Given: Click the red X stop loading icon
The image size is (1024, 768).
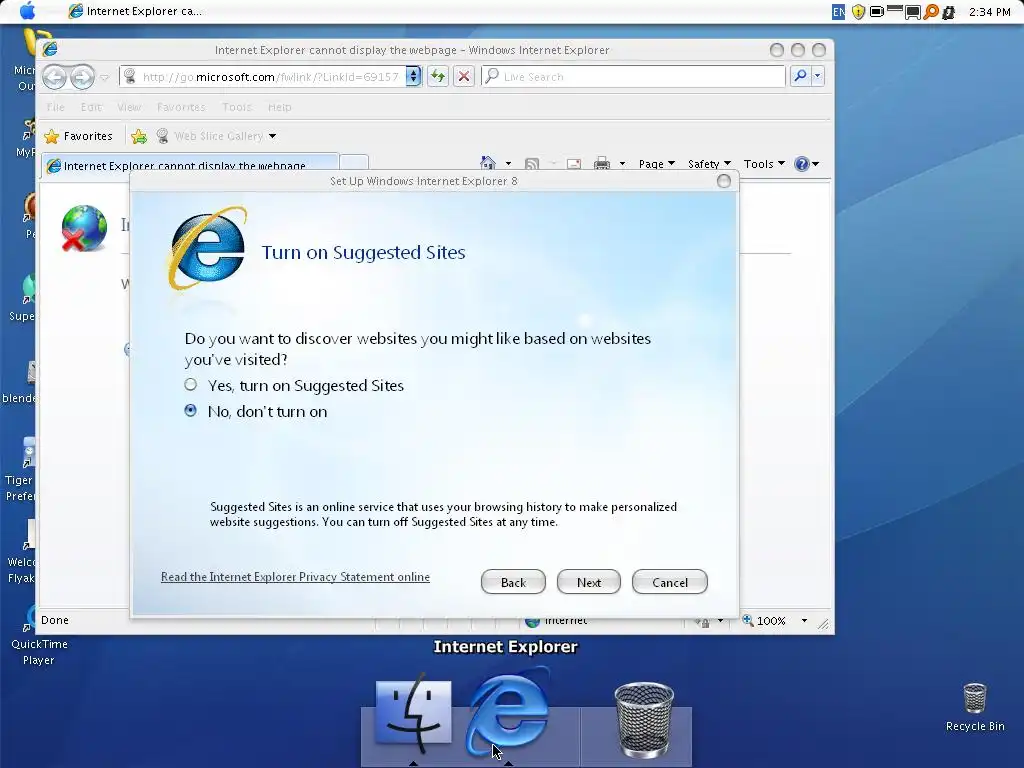Looking at the screenshot, I should 464,76.
